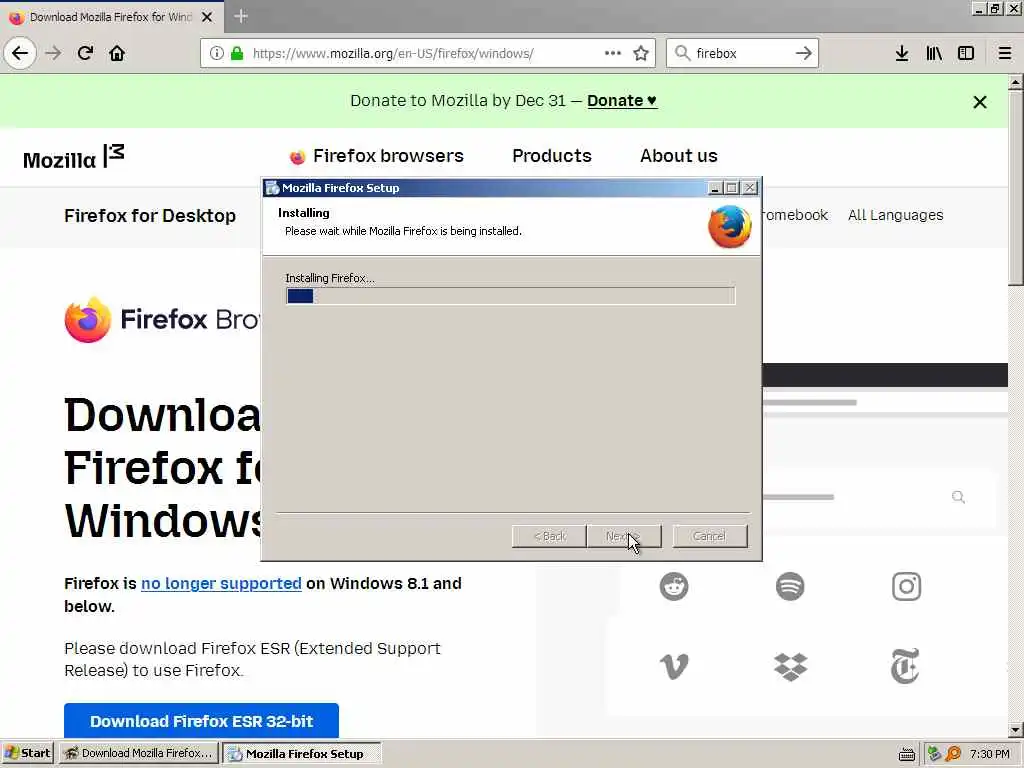1024x768 pixels.
Task: Click the Instagram icon on the page
Action: [906, 586]
